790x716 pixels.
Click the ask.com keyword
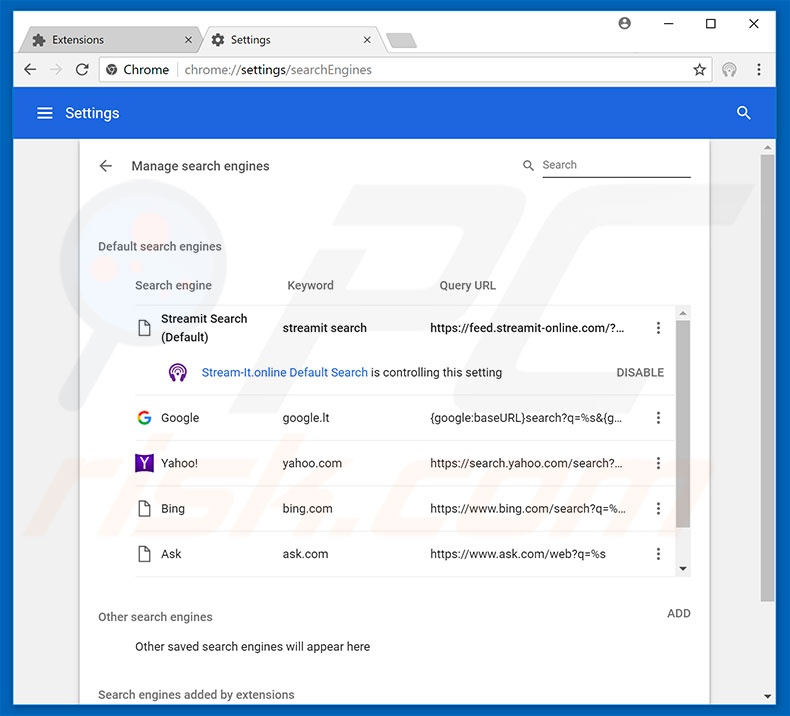pos(305,554)
